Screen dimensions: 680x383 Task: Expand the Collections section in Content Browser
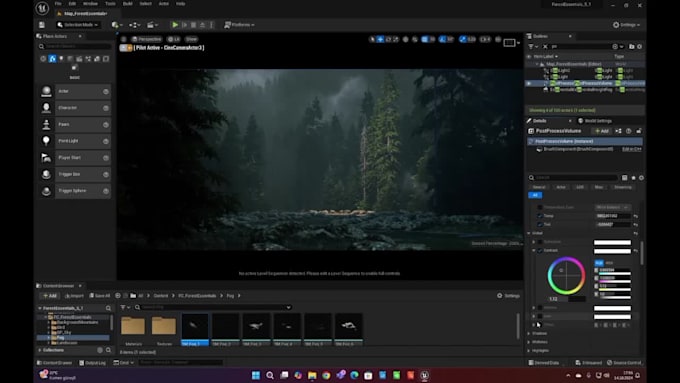[40, 350]
